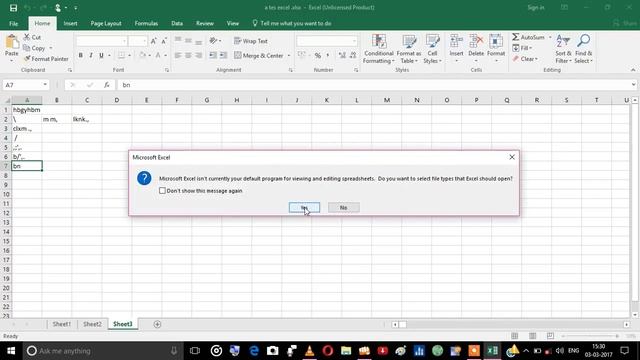Open the Sheet1 worksheet tab
The image size is (640, 360).
(x=61, y=324)
